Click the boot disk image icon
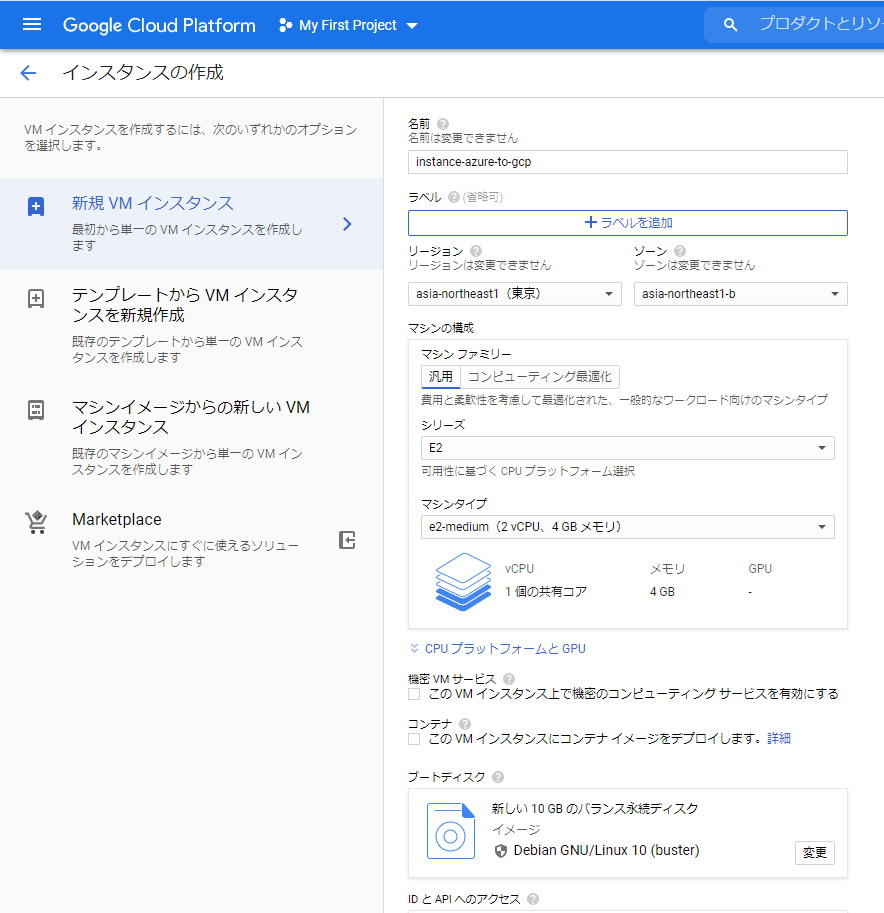 (451, 831)
